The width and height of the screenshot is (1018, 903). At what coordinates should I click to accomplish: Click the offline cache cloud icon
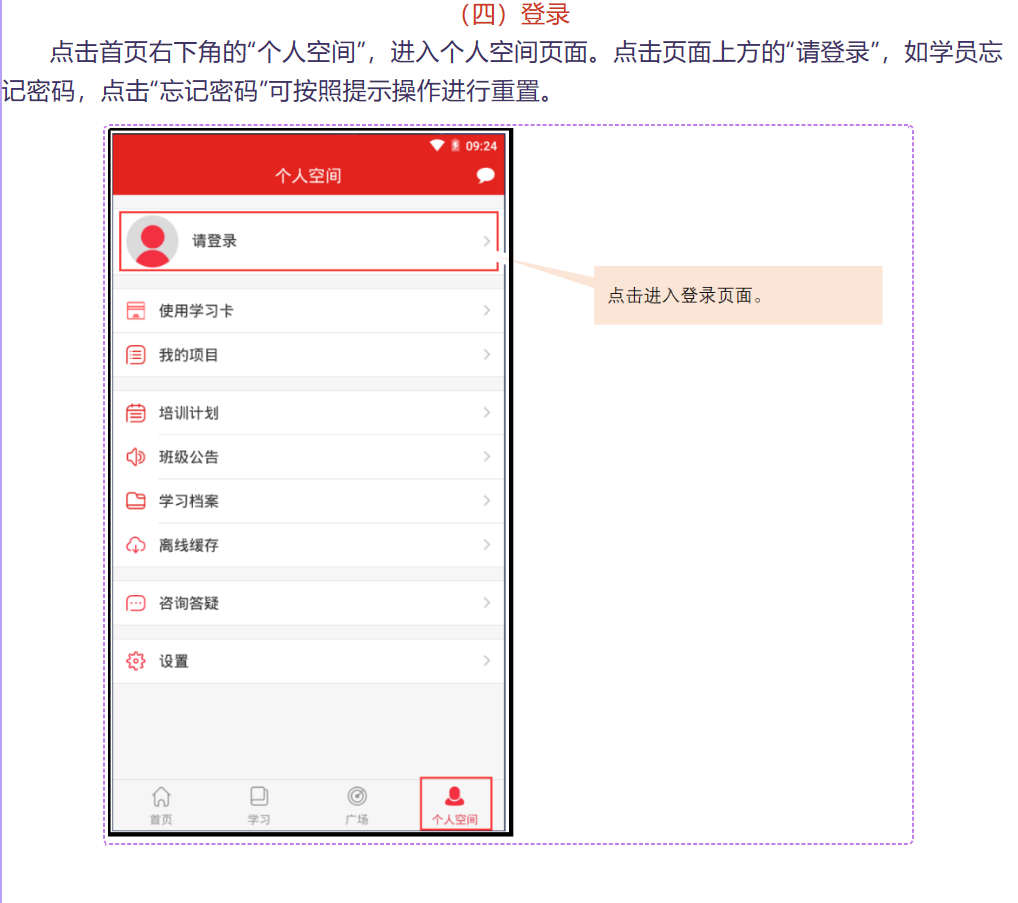pos(136,545)
